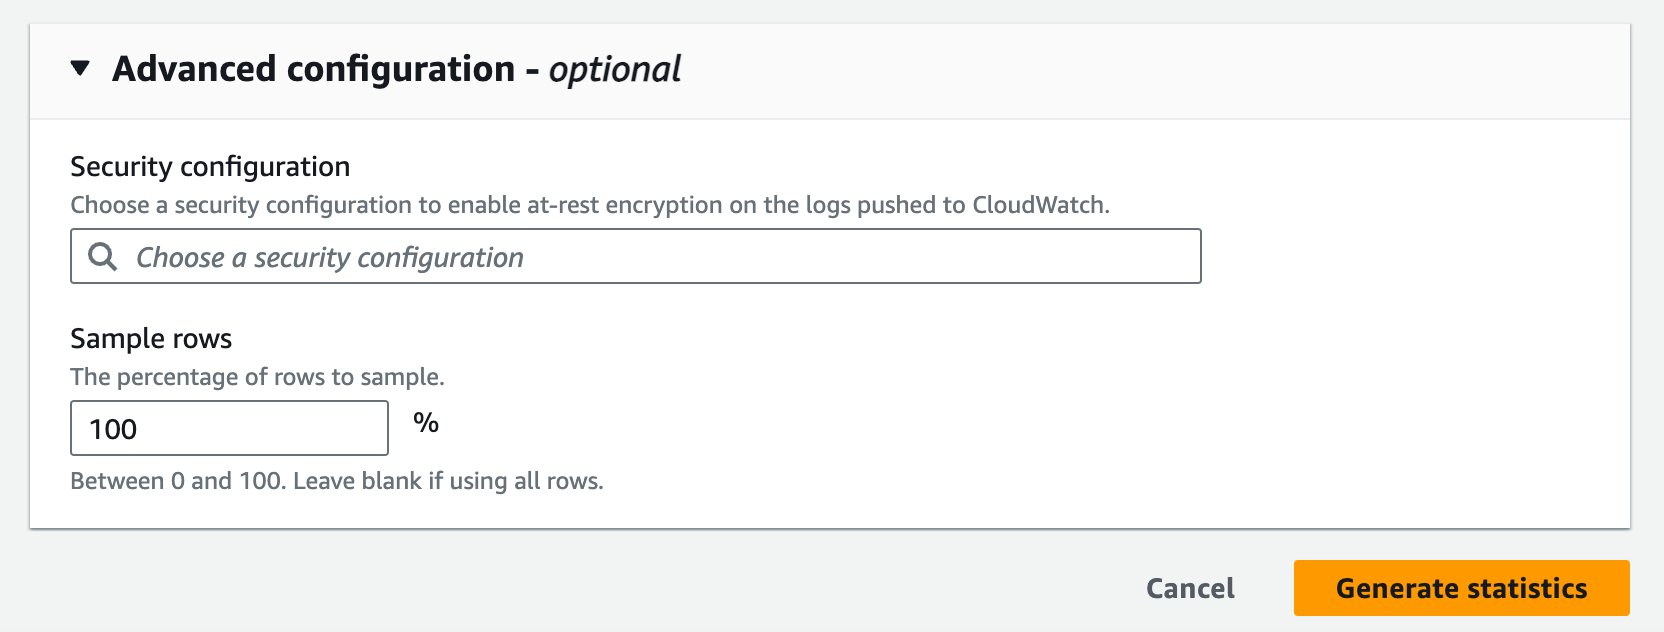Viewport: 1664px width, 632px height.
Task: Click the Advanced configuration header title
Action: coord(313,69)
